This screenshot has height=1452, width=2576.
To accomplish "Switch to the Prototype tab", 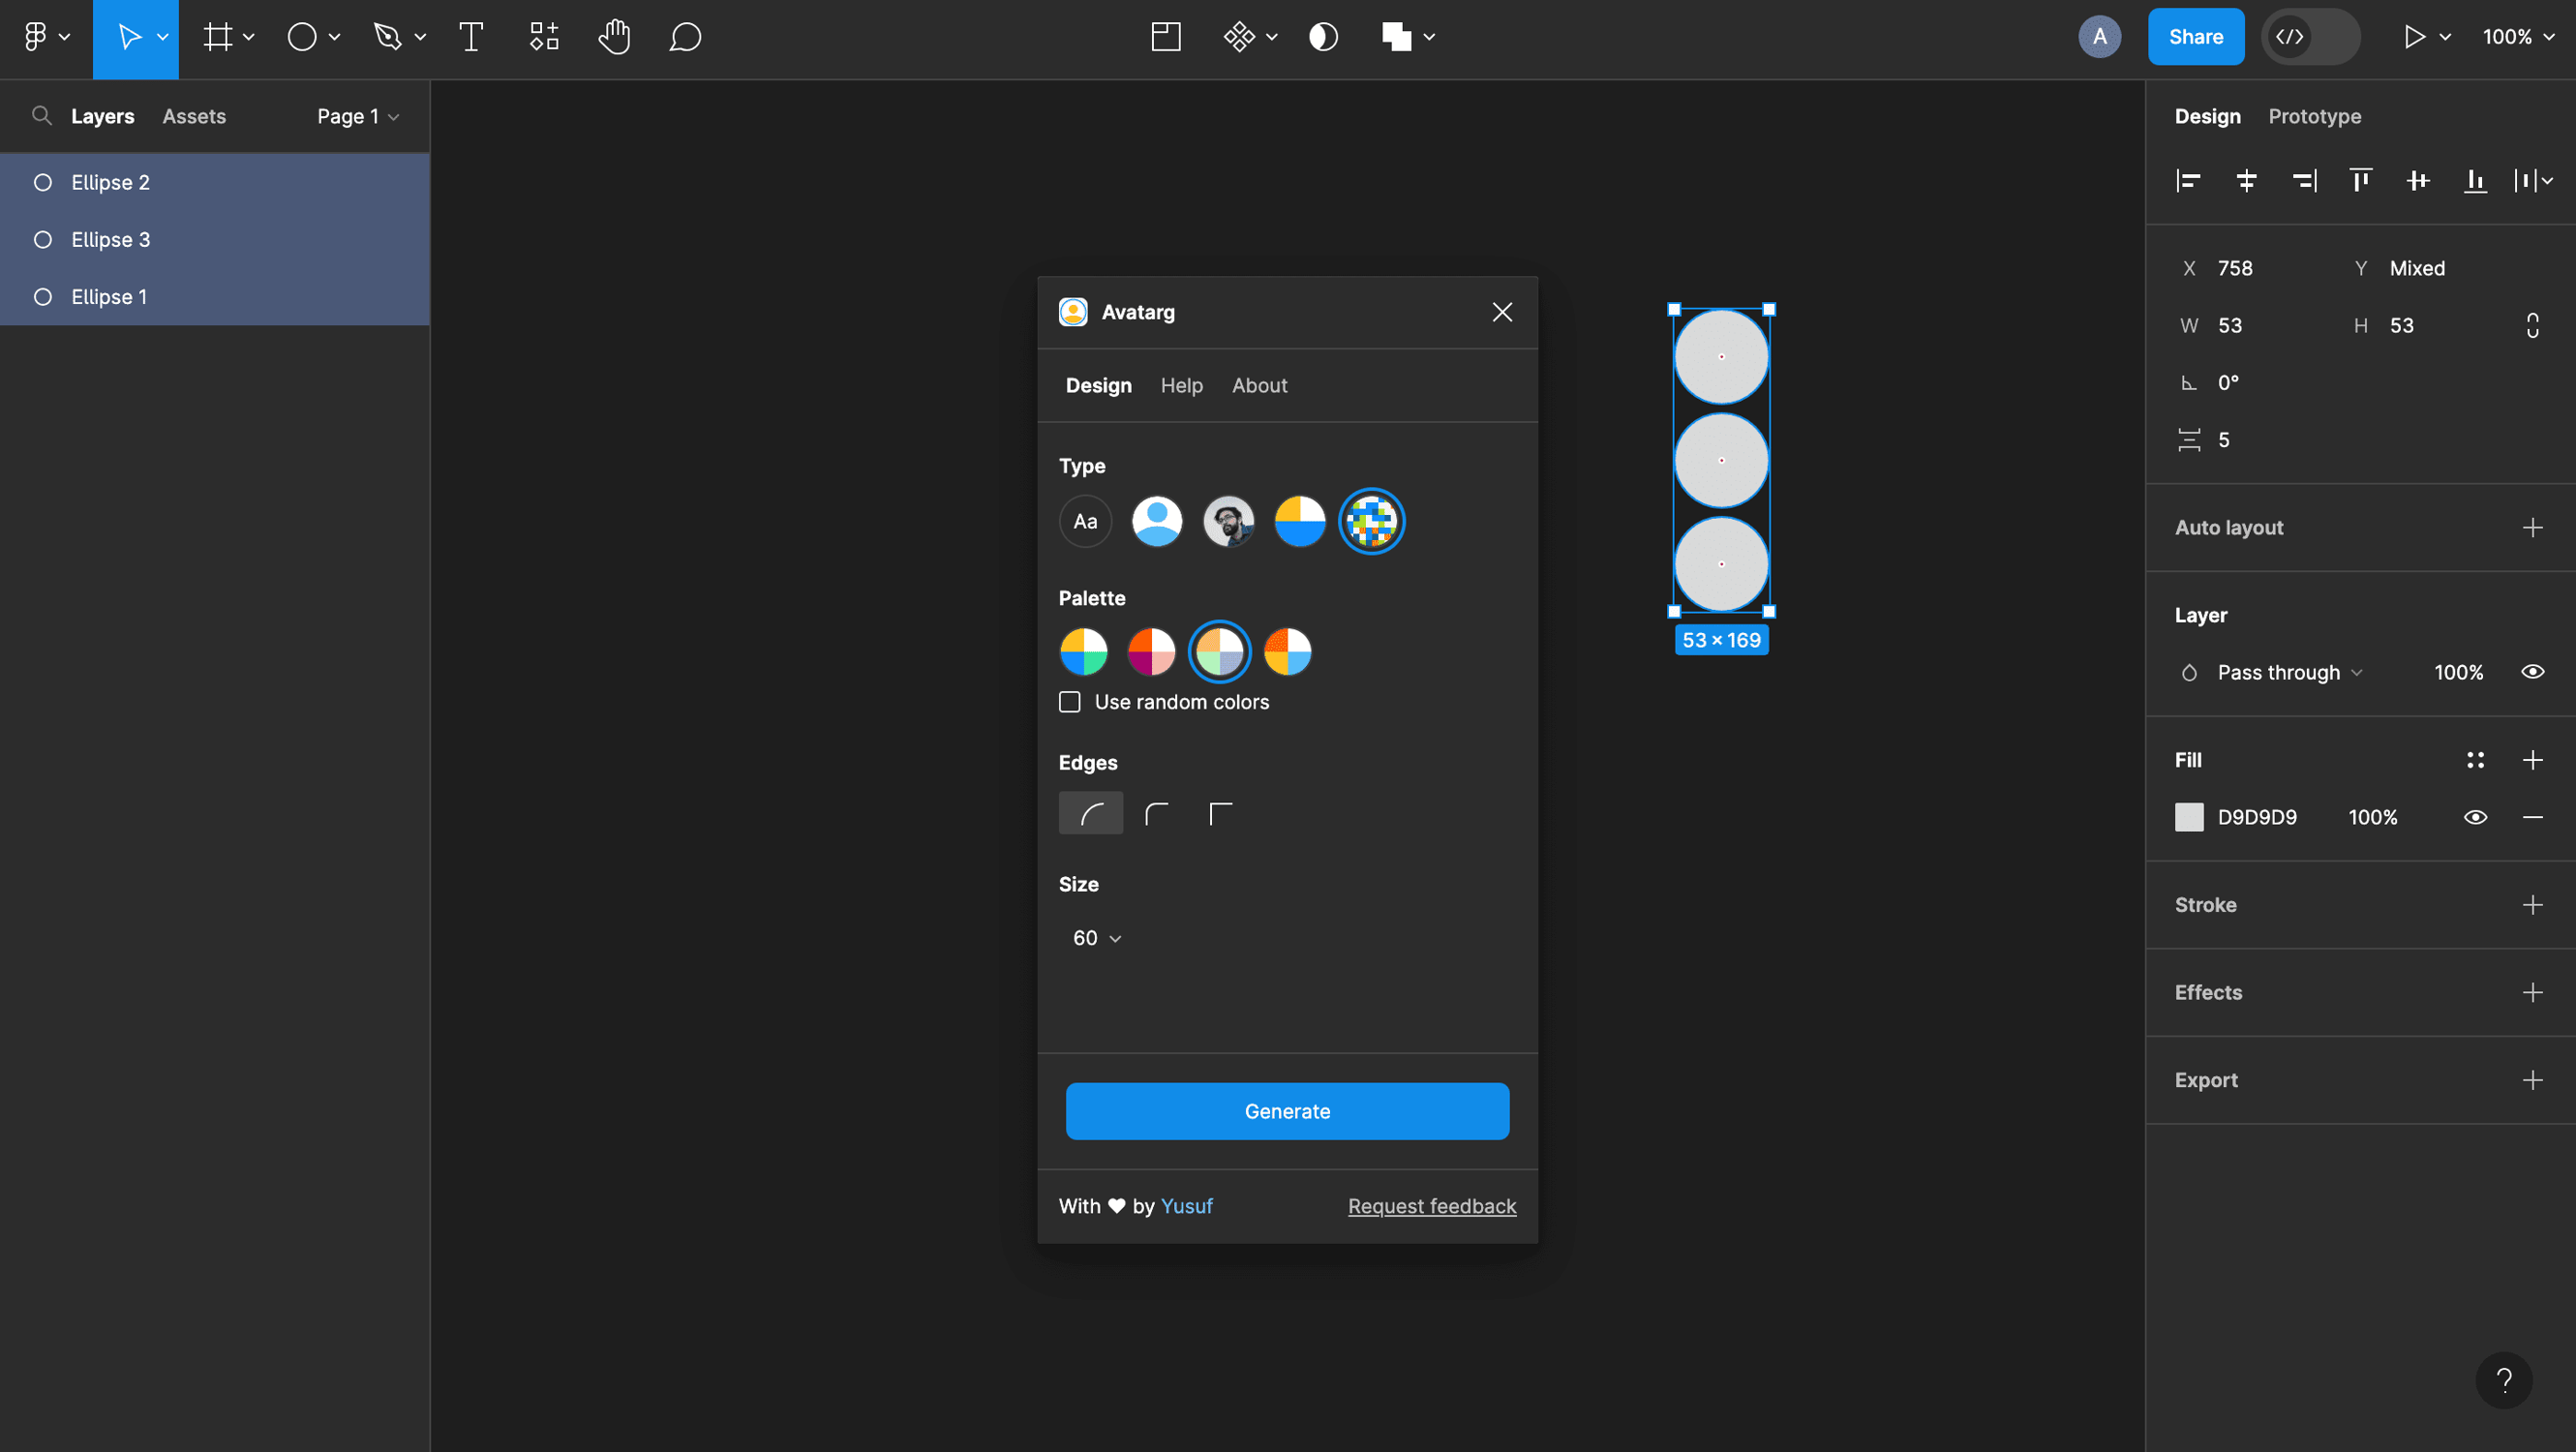I will (x=2314, y=116).
